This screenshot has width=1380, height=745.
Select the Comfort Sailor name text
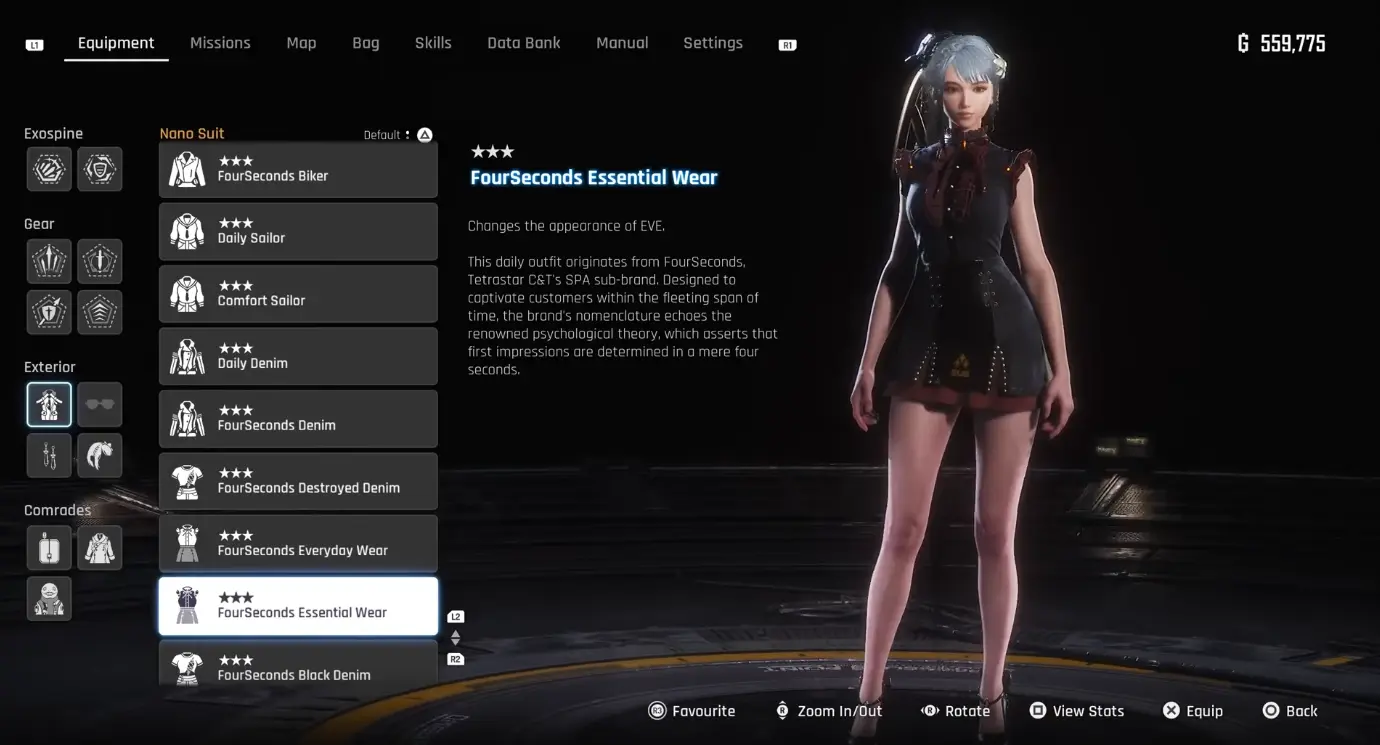click(261, 300)
